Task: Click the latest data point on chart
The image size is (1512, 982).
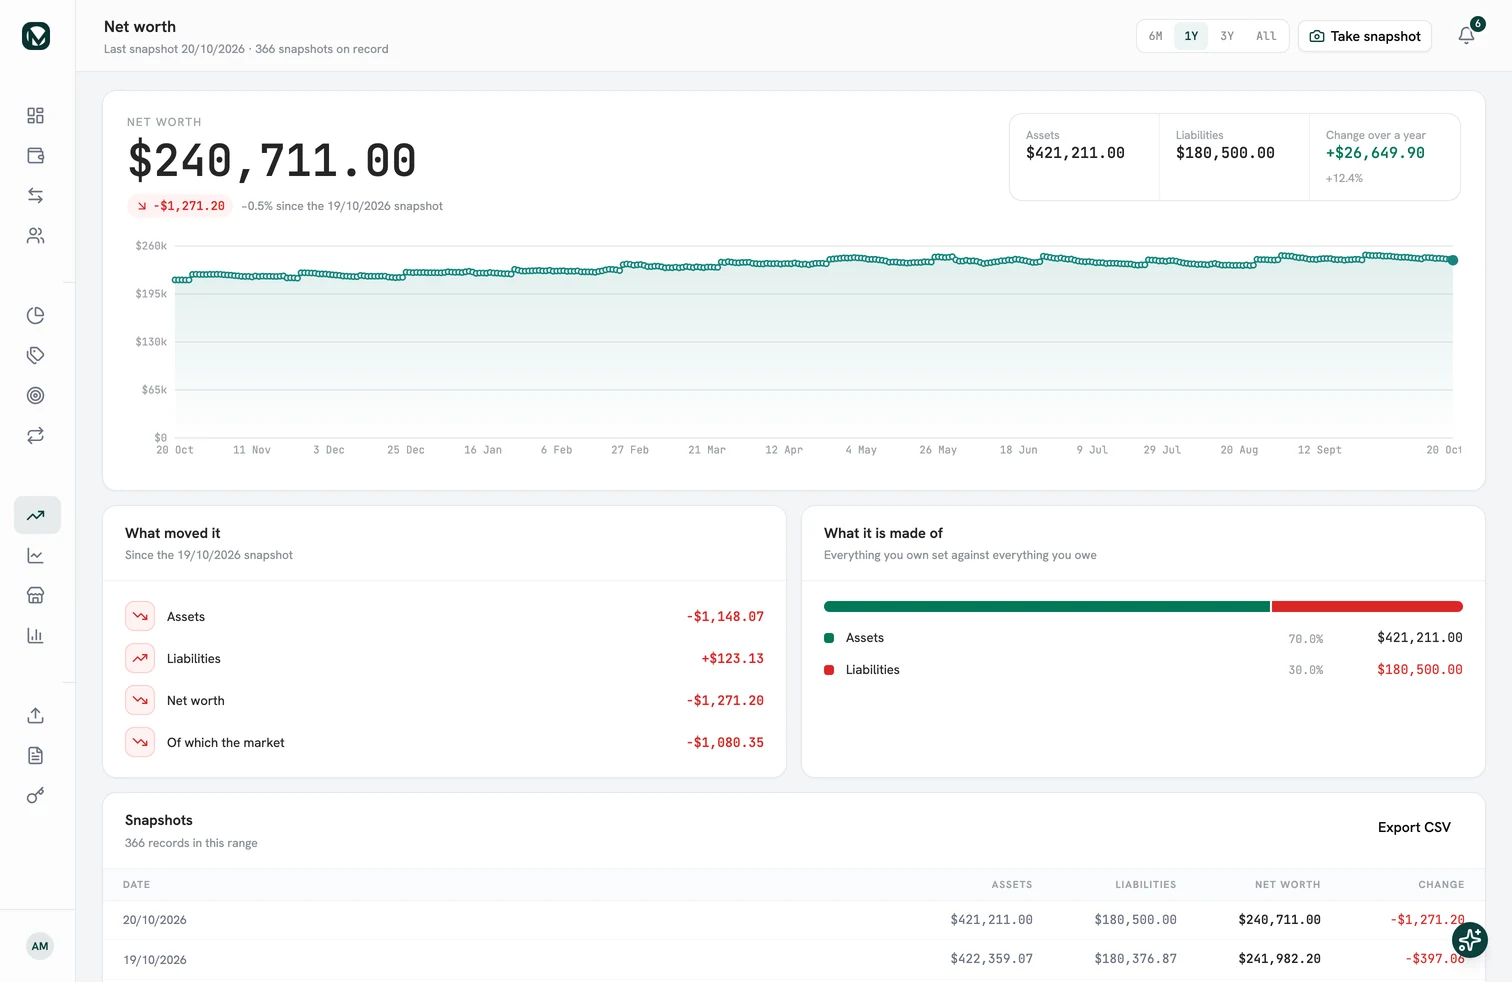Action: click(1453, 260)
